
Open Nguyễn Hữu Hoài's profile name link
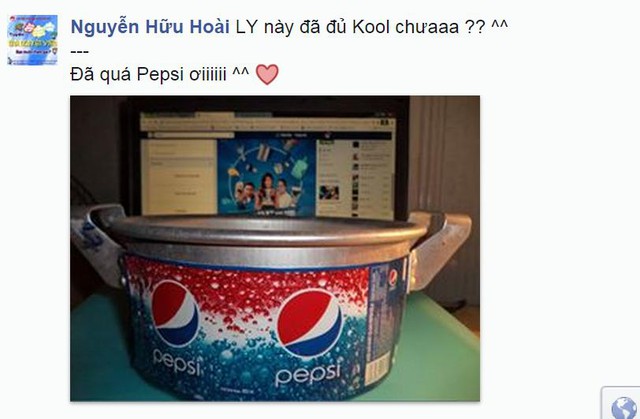pos(150,27)
